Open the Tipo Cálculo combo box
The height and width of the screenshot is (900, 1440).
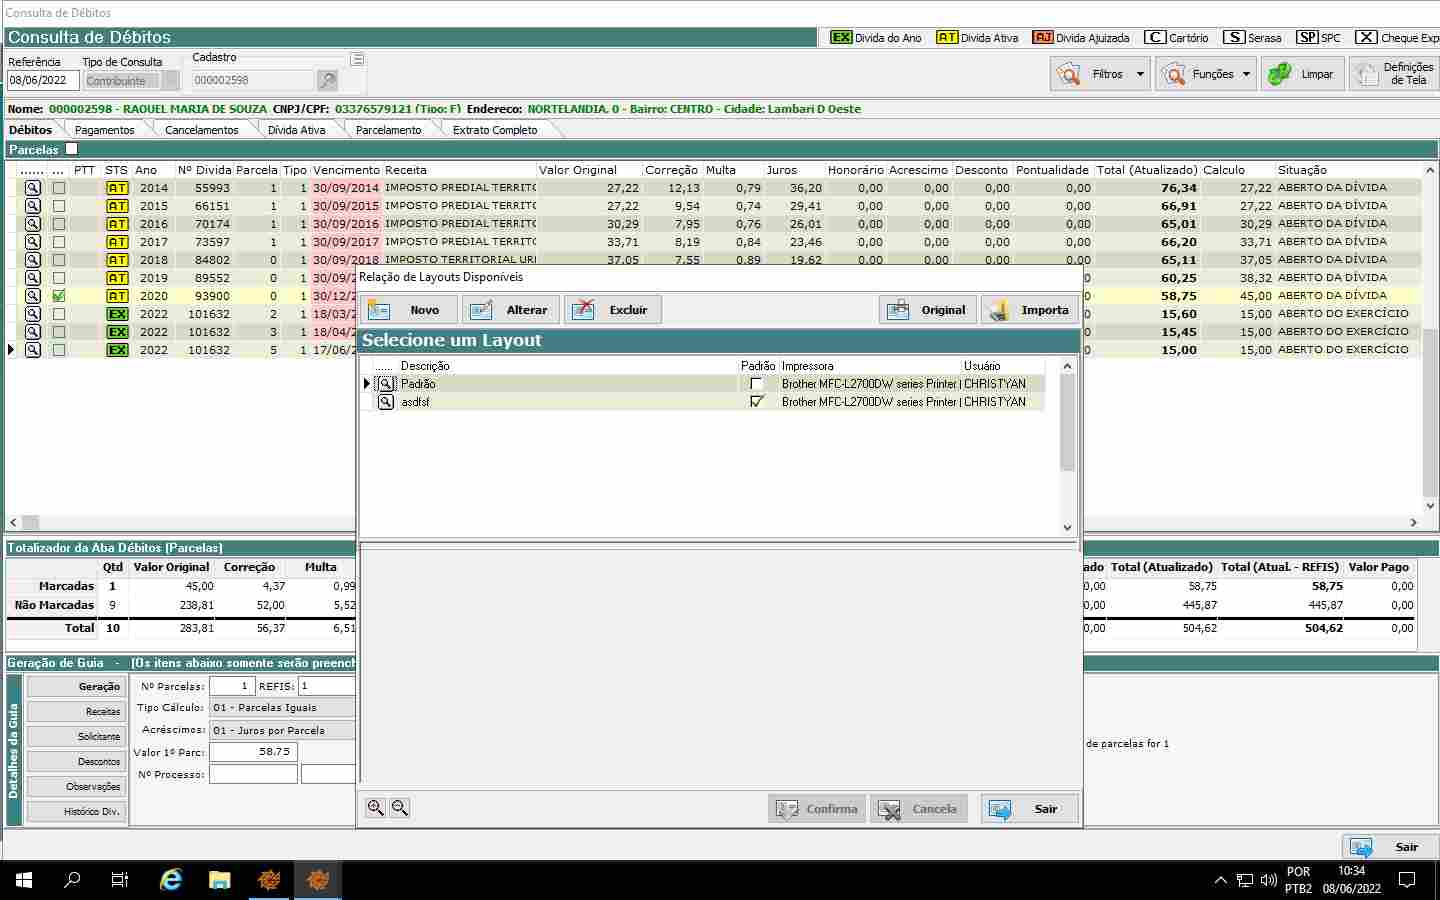point(282,708)
